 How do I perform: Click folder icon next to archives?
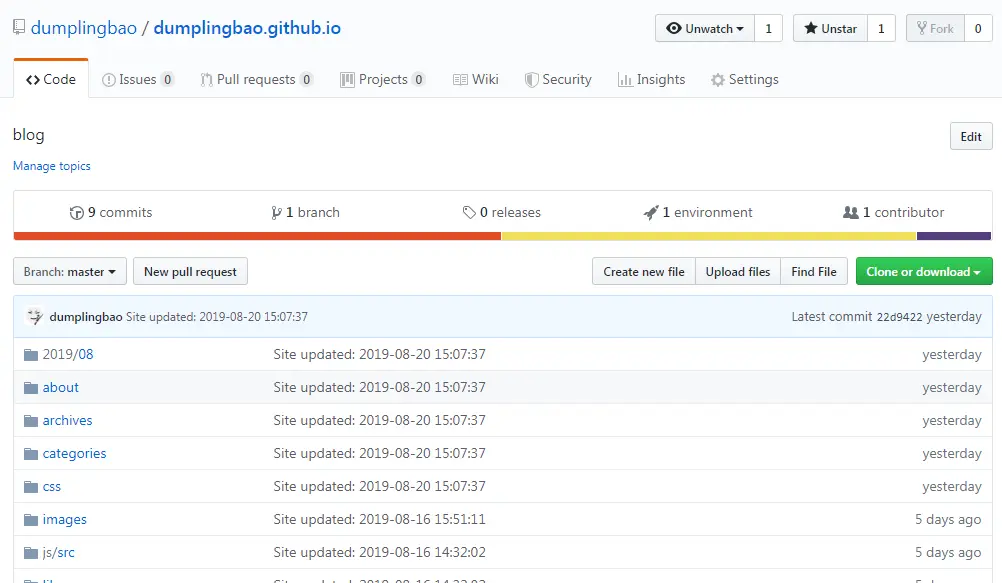31,421
